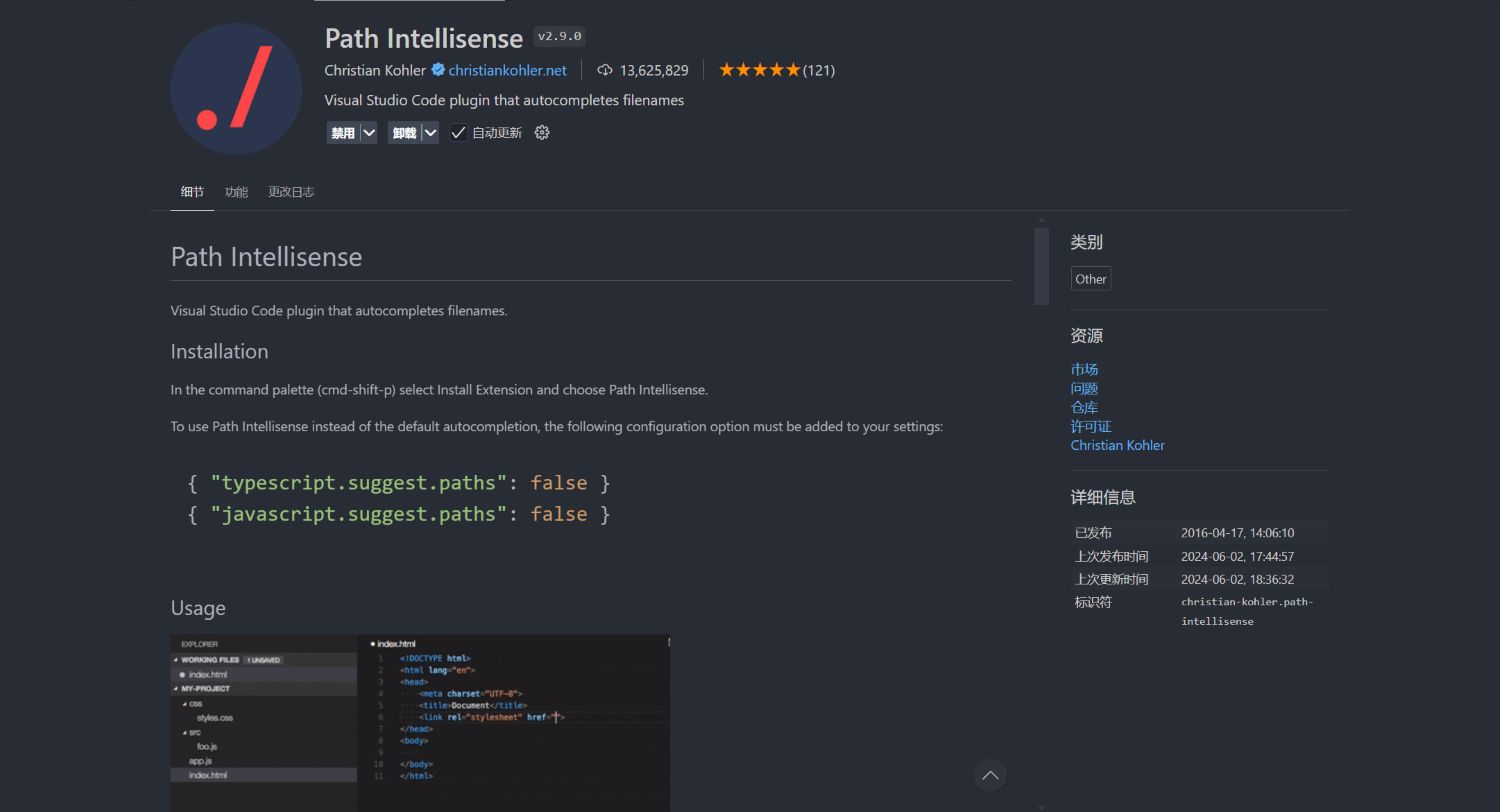
Task: Click the christian-kohler.path-intellisense identifier
Action: (1247, 611)
